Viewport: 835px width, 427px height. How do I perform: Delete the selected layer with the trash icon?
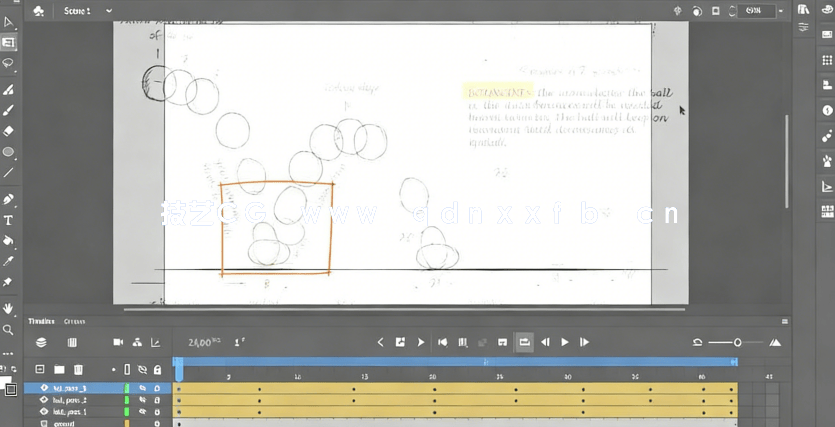click(x=78, y=369)
